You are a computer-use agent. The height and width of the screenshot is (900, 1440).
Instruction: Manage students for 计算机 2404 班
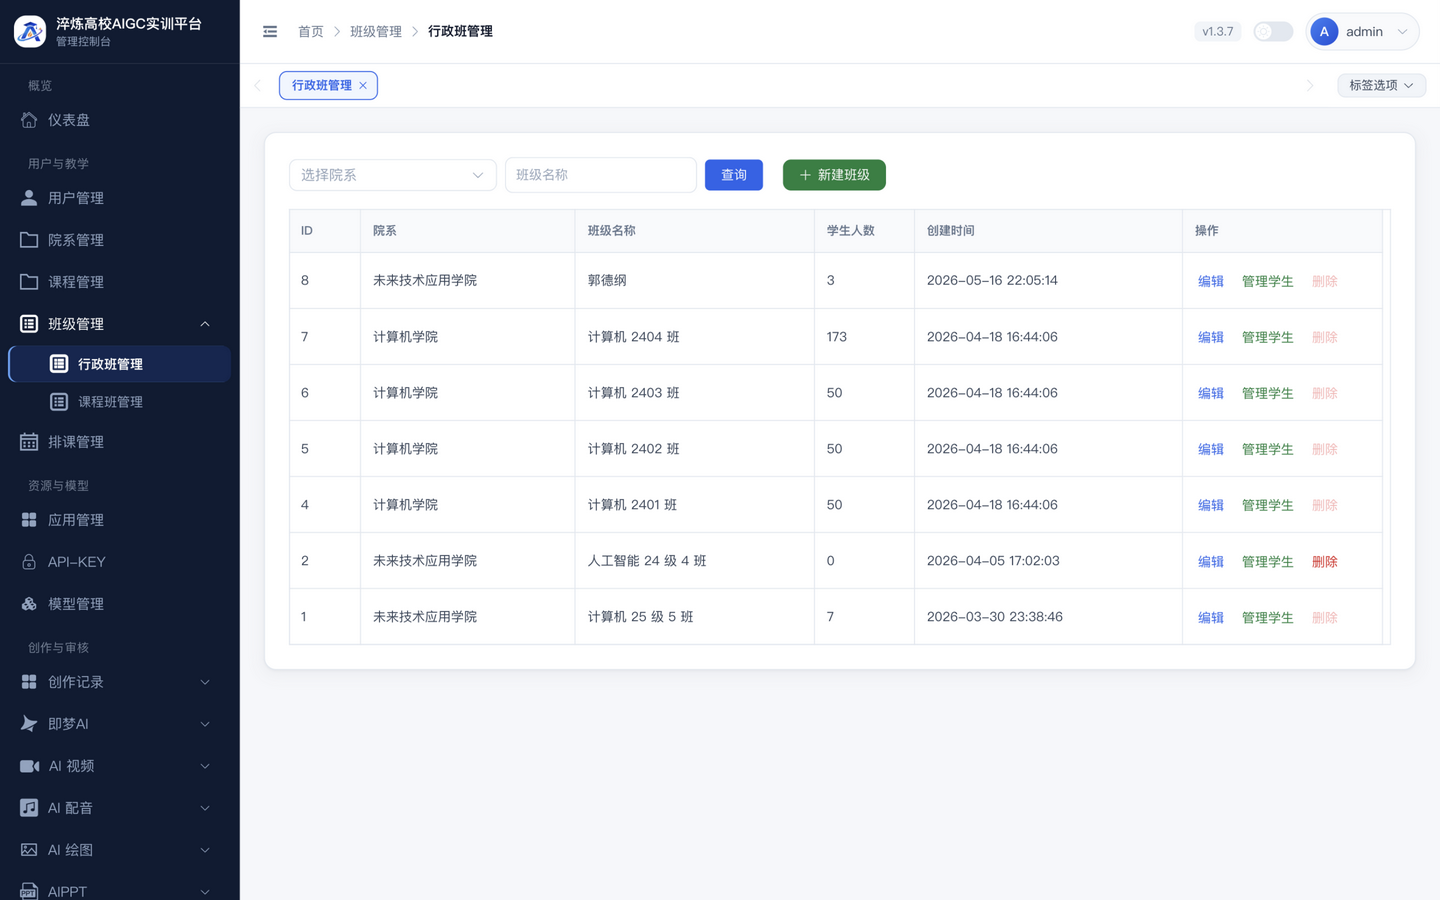1267,337
